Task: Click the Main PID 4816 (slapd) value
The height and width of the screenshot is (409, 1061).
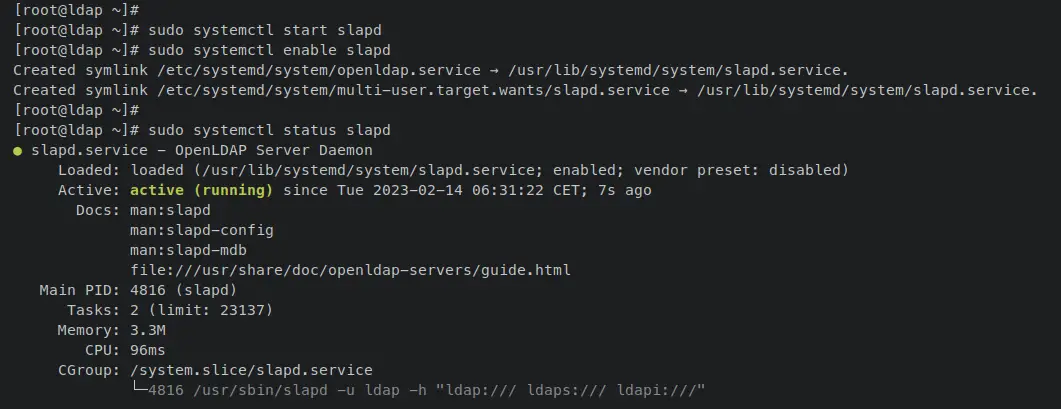Action: (184, 290)
